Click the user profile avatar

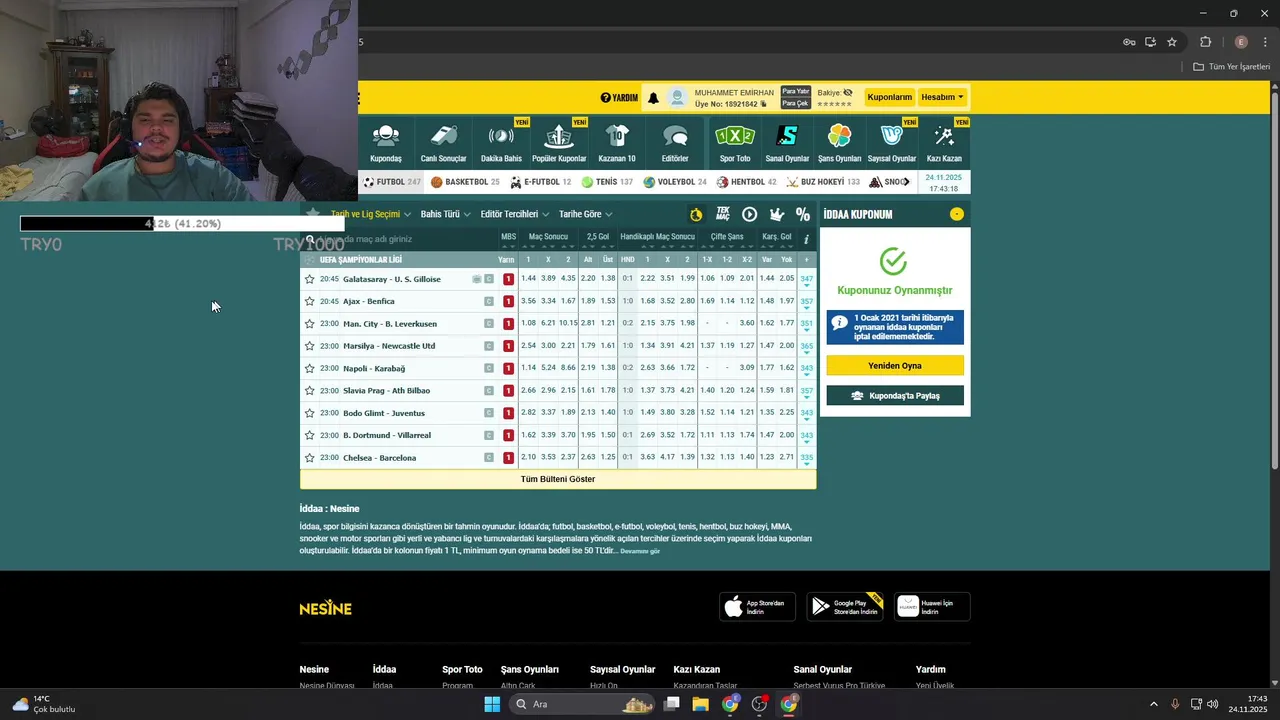coord(678,97)
